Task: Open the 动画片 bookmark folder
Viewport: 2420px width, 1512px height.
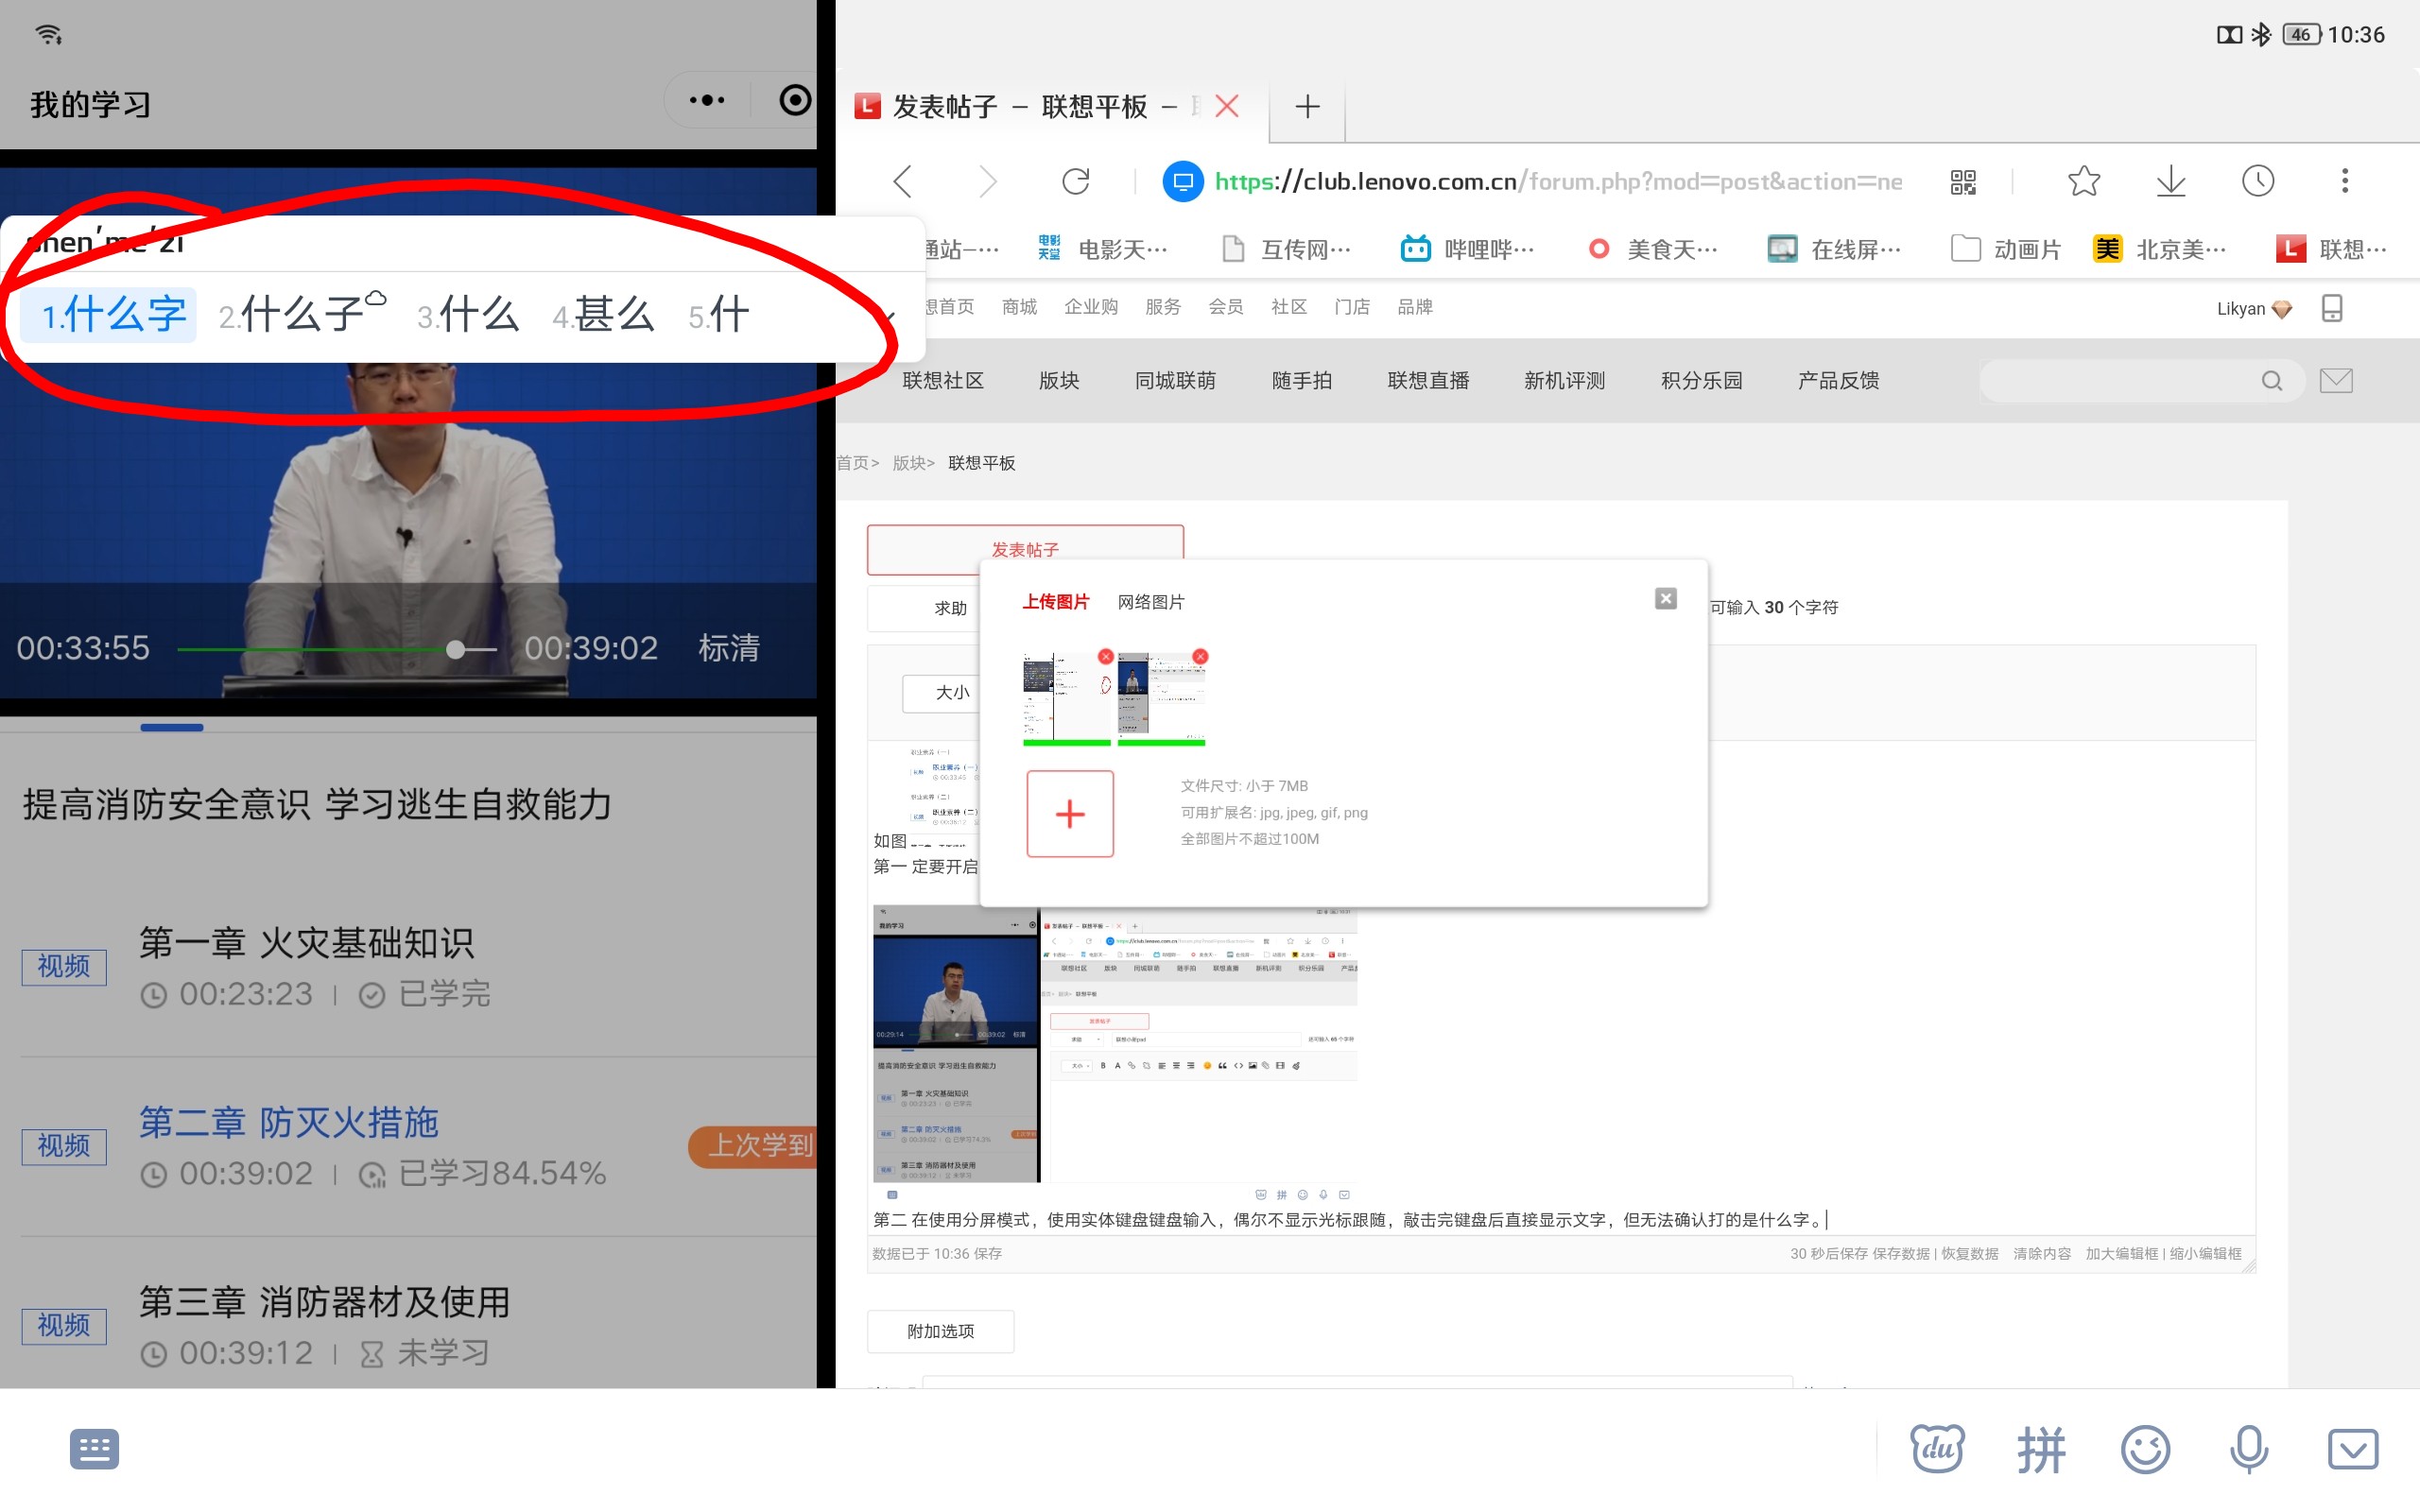Action: point(2006,249)
